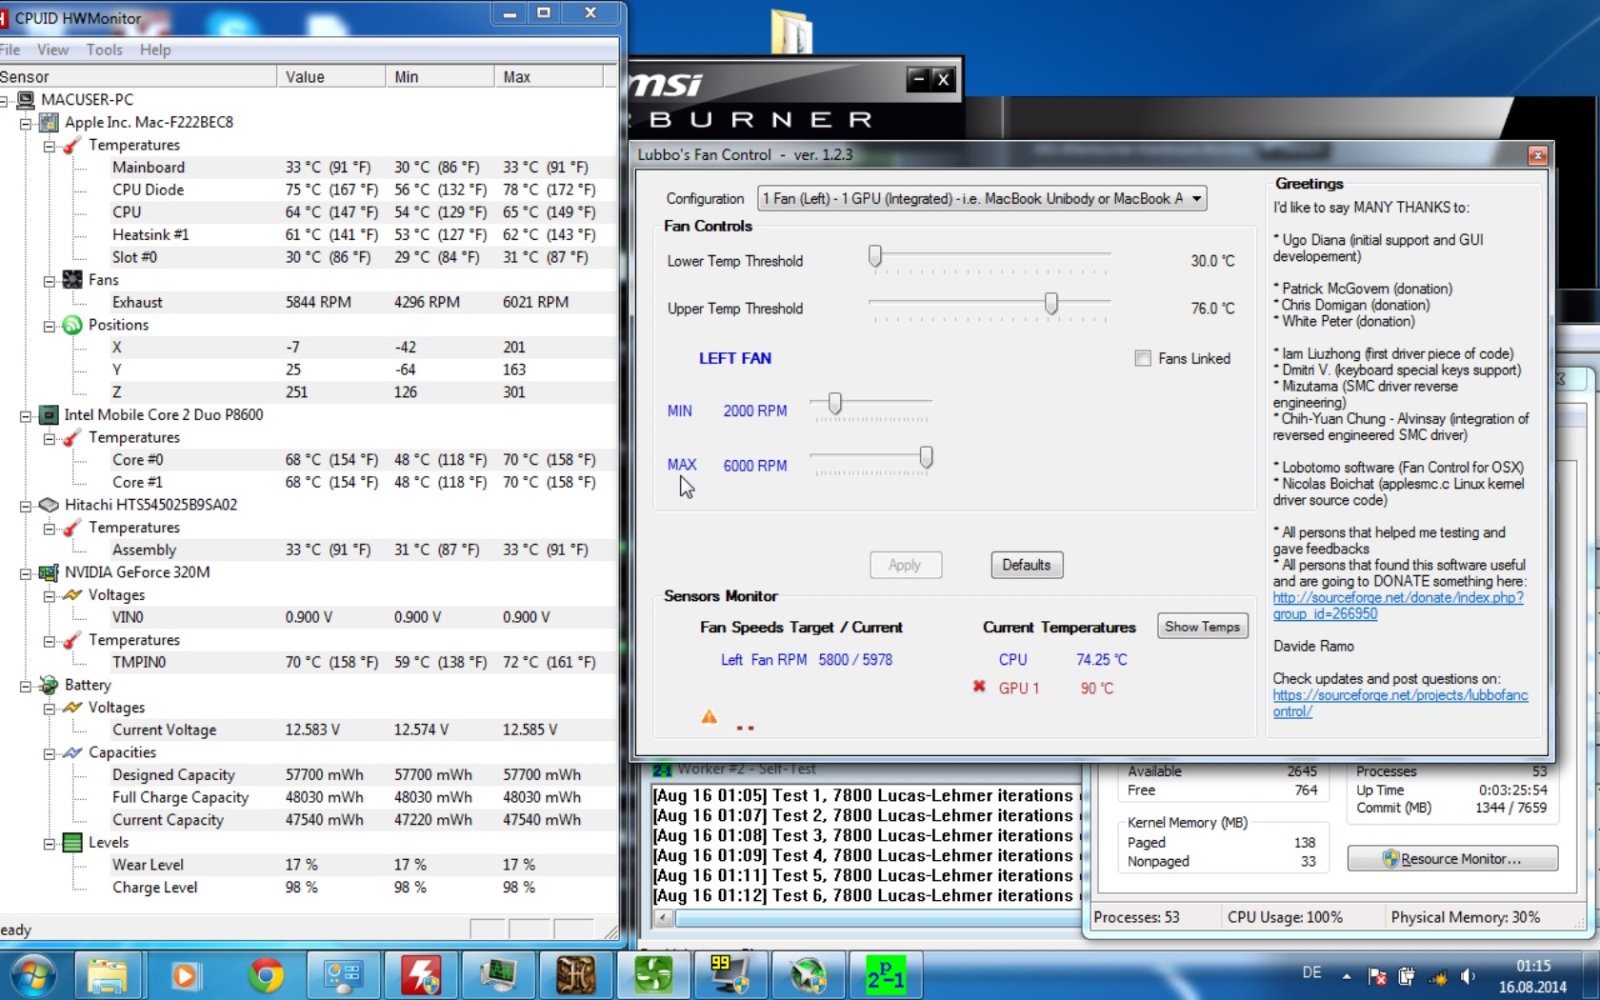Click the Apple Inc. motherboard icon
This screenshot has height=1000, width=1600.
click(48, 122)
